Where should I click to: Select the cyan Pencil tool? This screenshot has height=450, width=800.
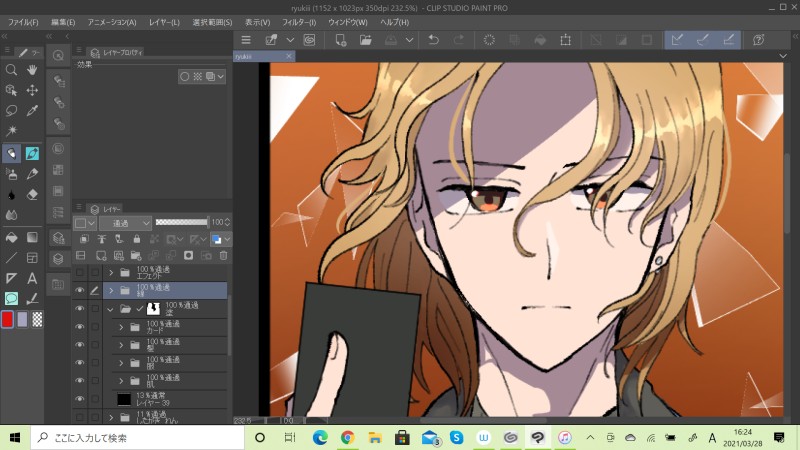pos(32,153)
